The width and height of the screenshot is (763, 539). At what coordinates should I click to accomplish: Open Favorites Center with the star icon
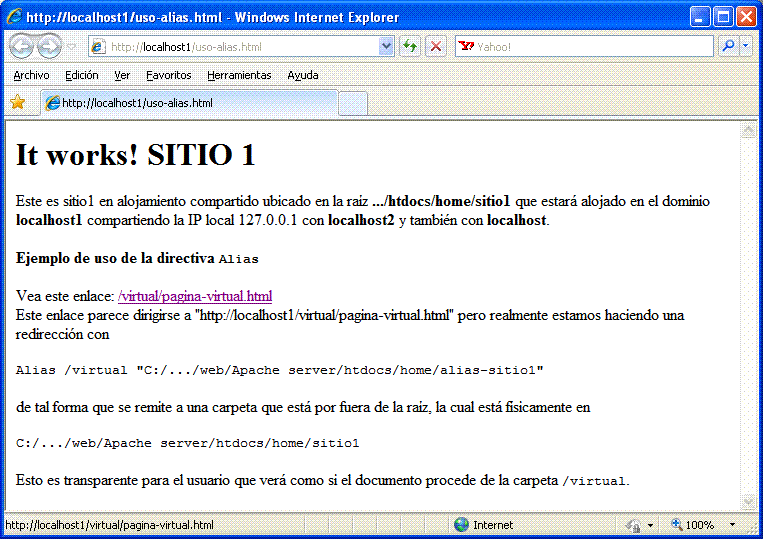point(17,102)
